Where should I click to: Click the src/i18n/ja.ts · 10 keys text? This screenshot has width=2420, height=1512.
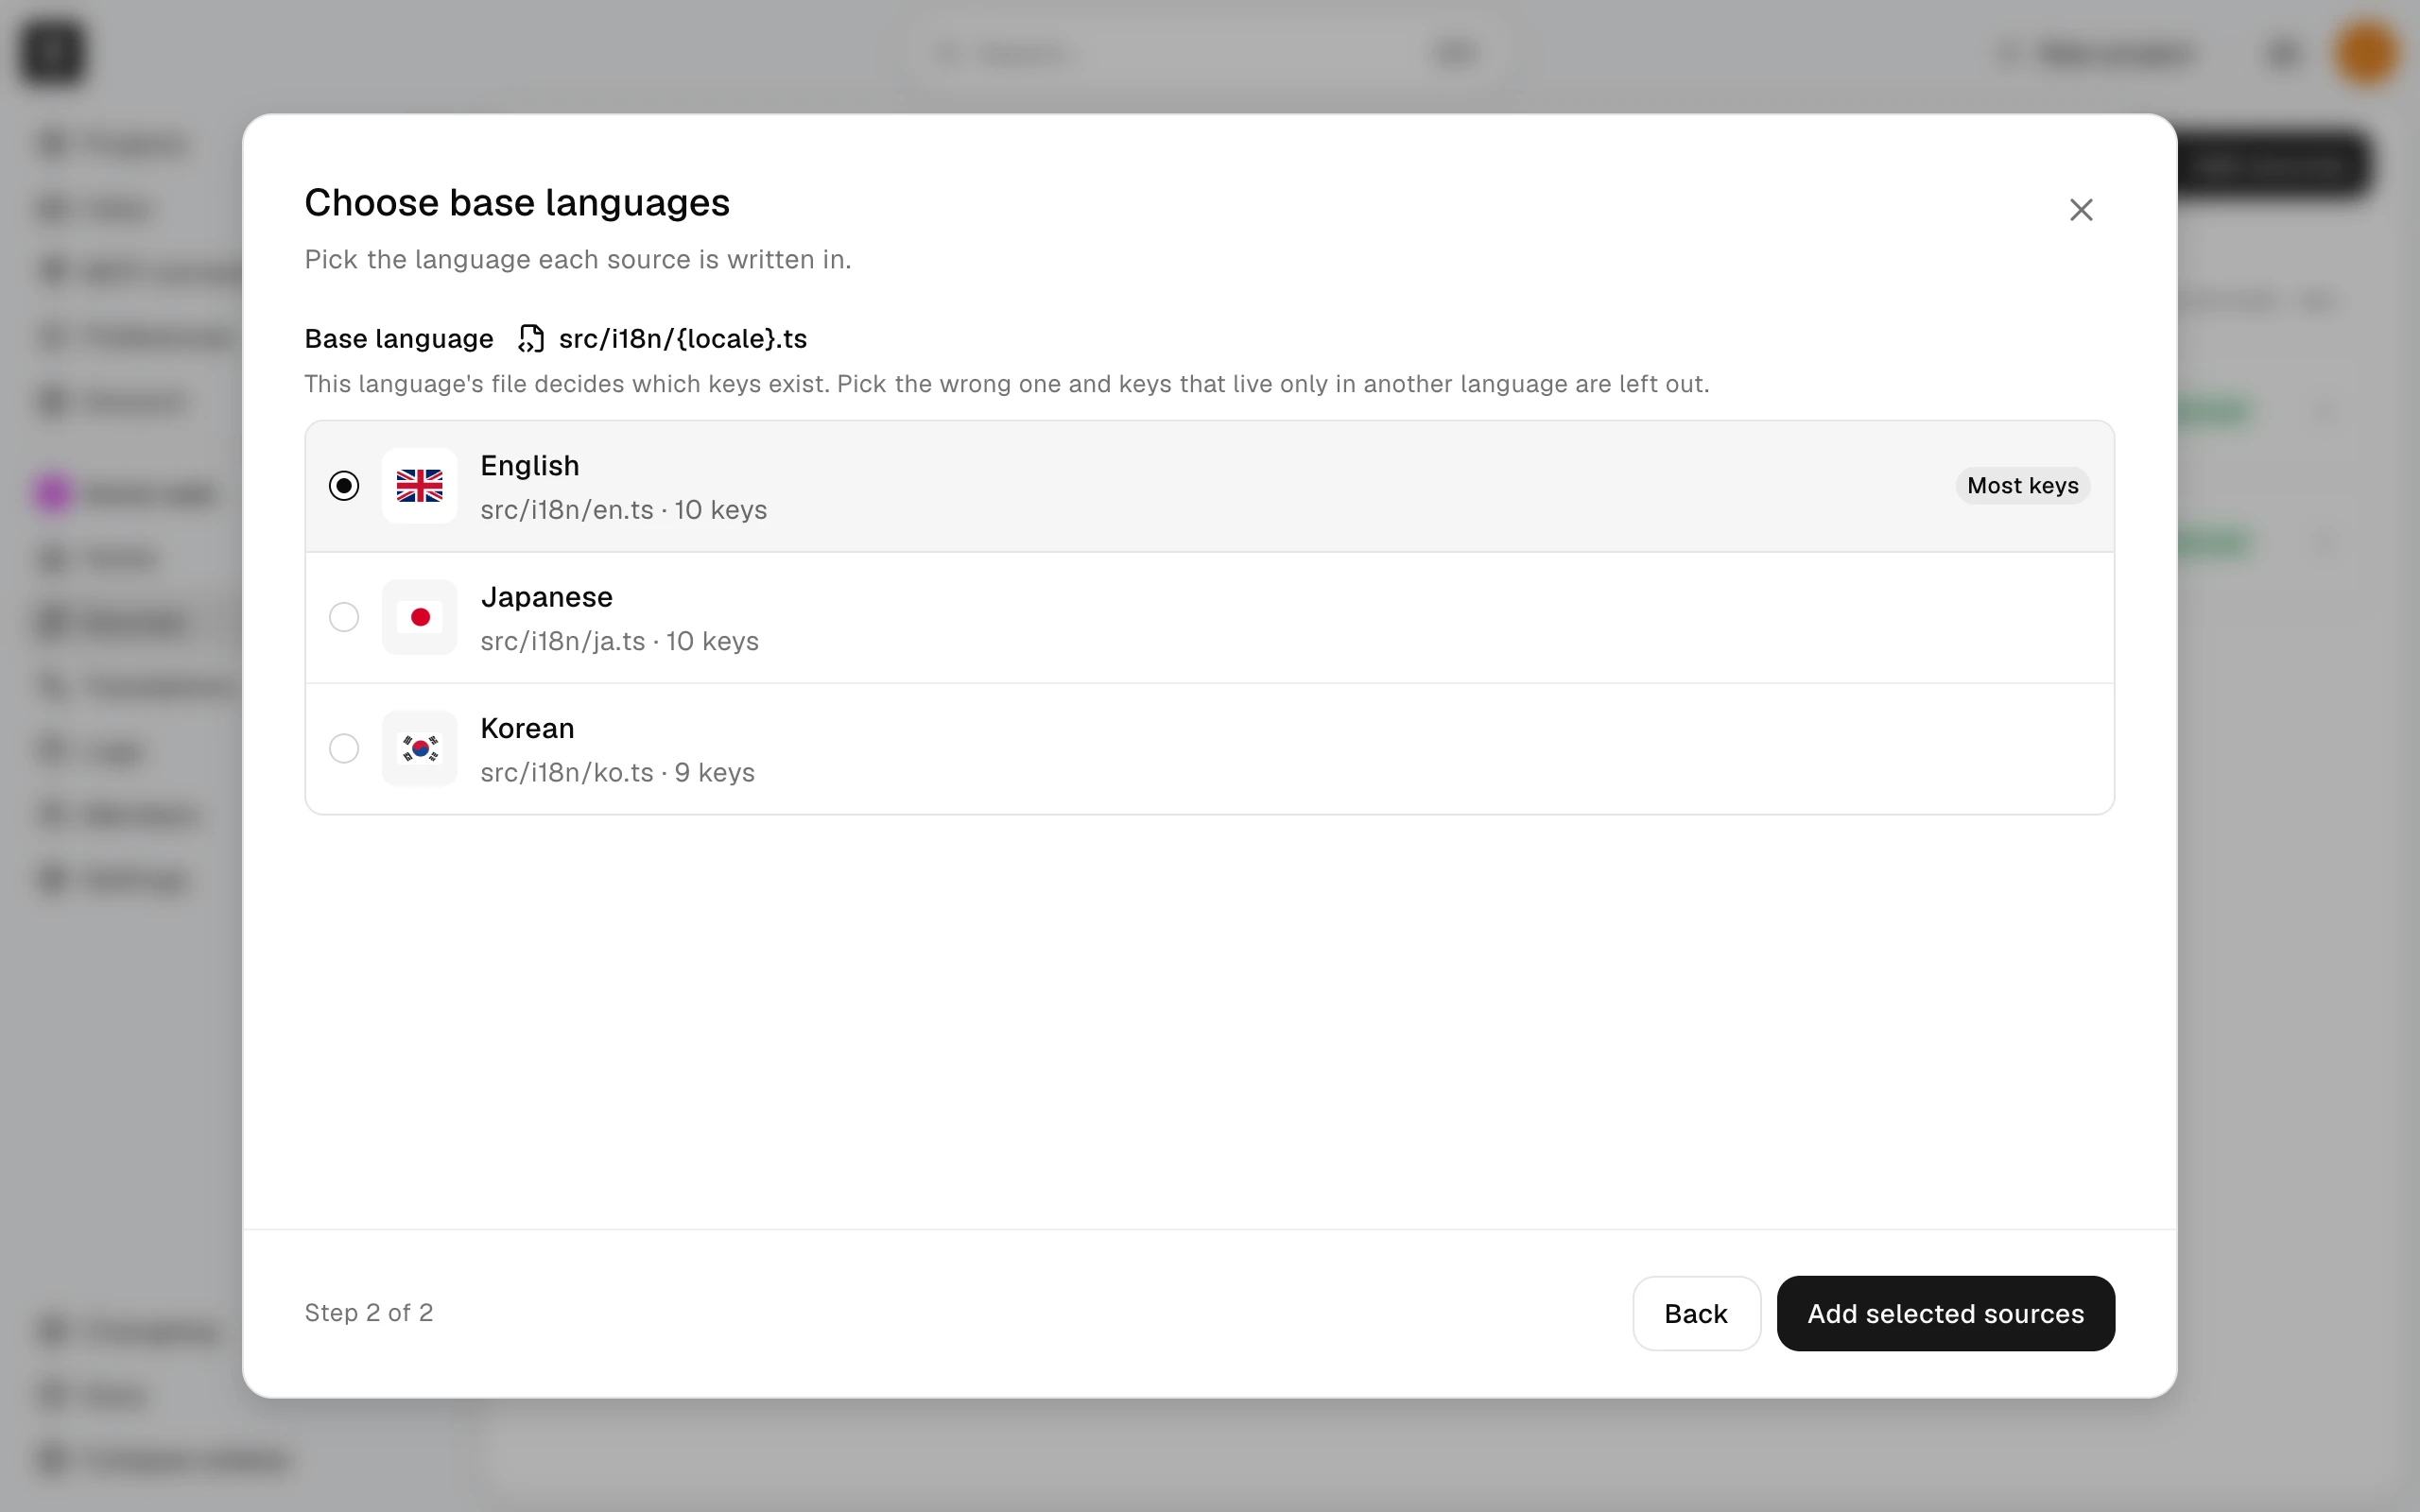pyautogui.click(x=619, y=641)
